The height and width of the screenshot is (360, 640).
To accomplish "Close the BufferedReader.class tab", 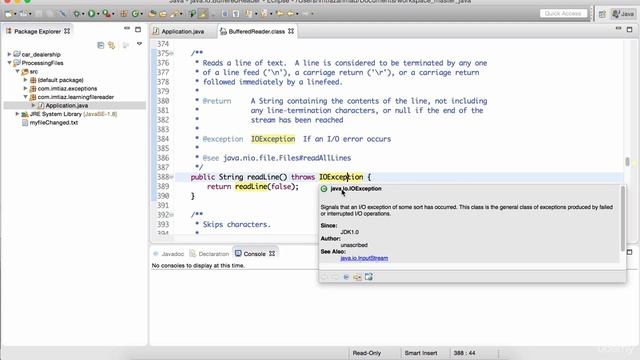I will 291,31.
